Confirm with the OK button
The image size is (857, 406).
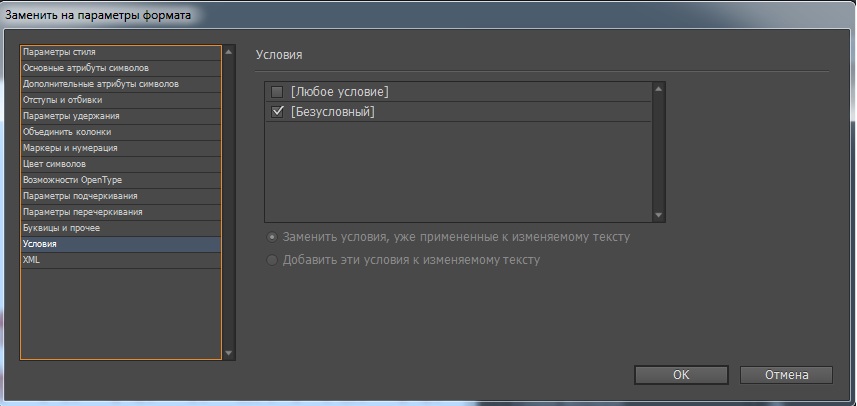pos(681,375)
